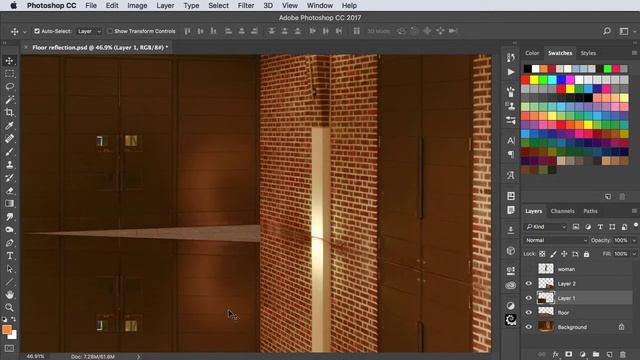Open the Filter menu
The height and width of the screenshot is (360, 640).
246,5
